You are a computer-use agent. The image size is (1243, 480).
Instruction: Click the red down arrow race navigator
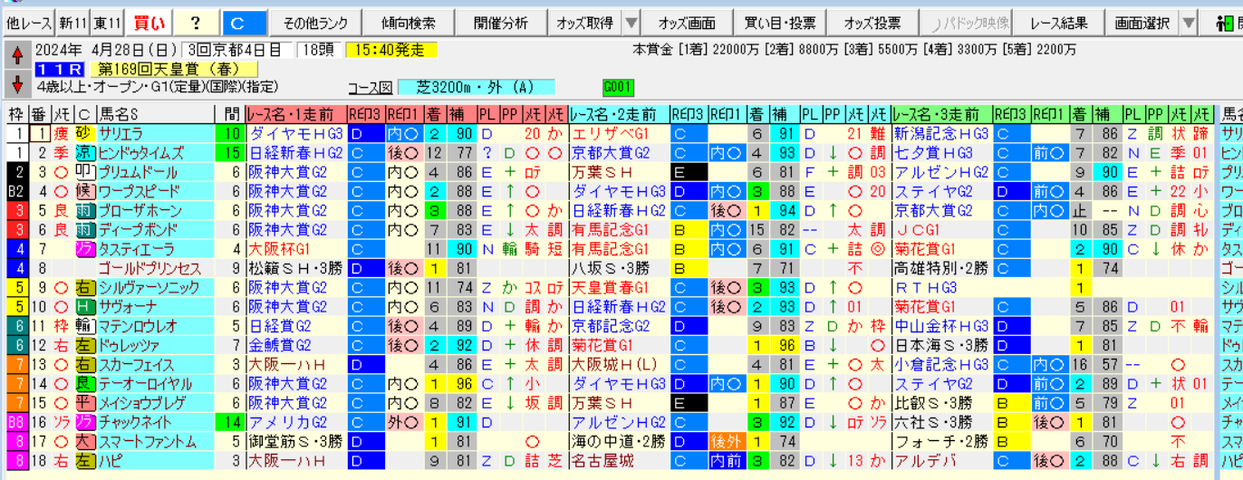15,82
